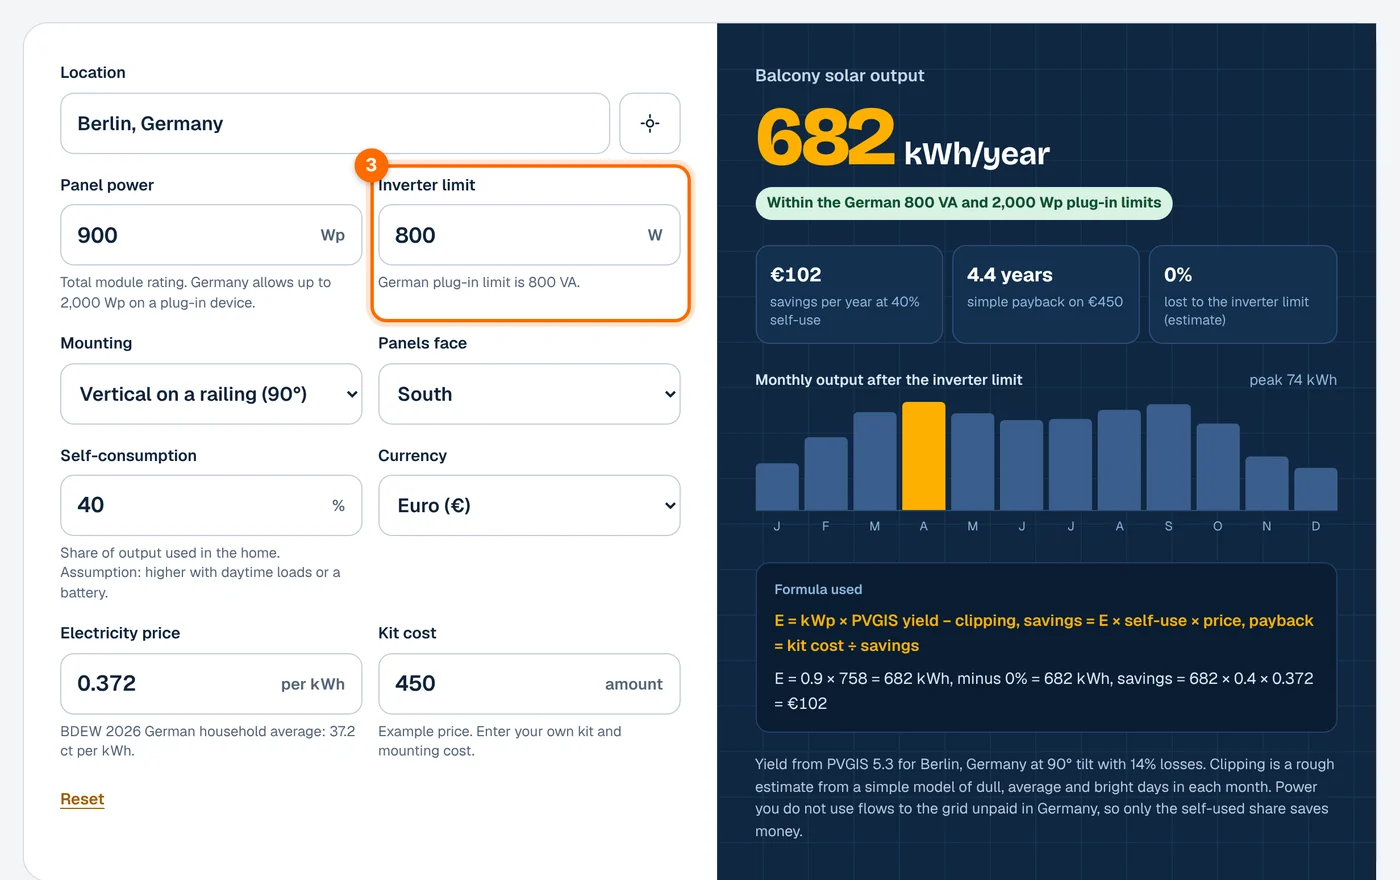
Task: Click the locate-me crosshair icon button
Action: [650, 124]
